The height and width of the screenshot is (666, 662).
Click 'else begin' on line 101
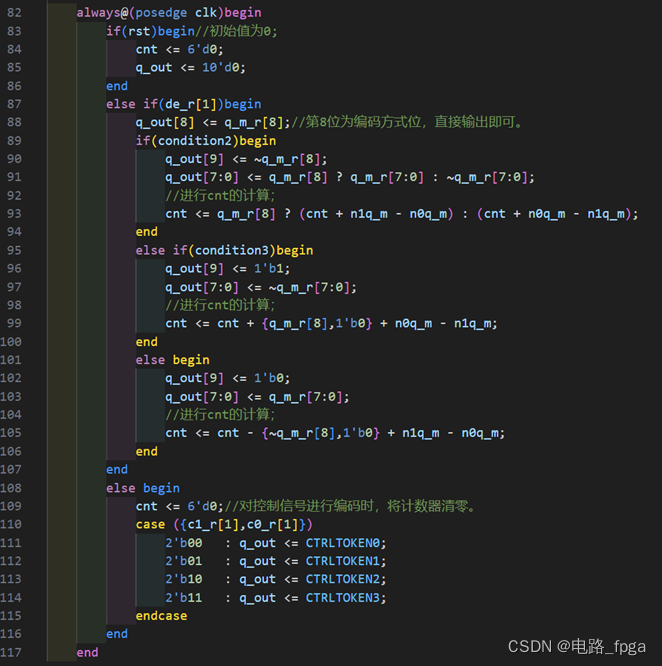coord(172,360)
